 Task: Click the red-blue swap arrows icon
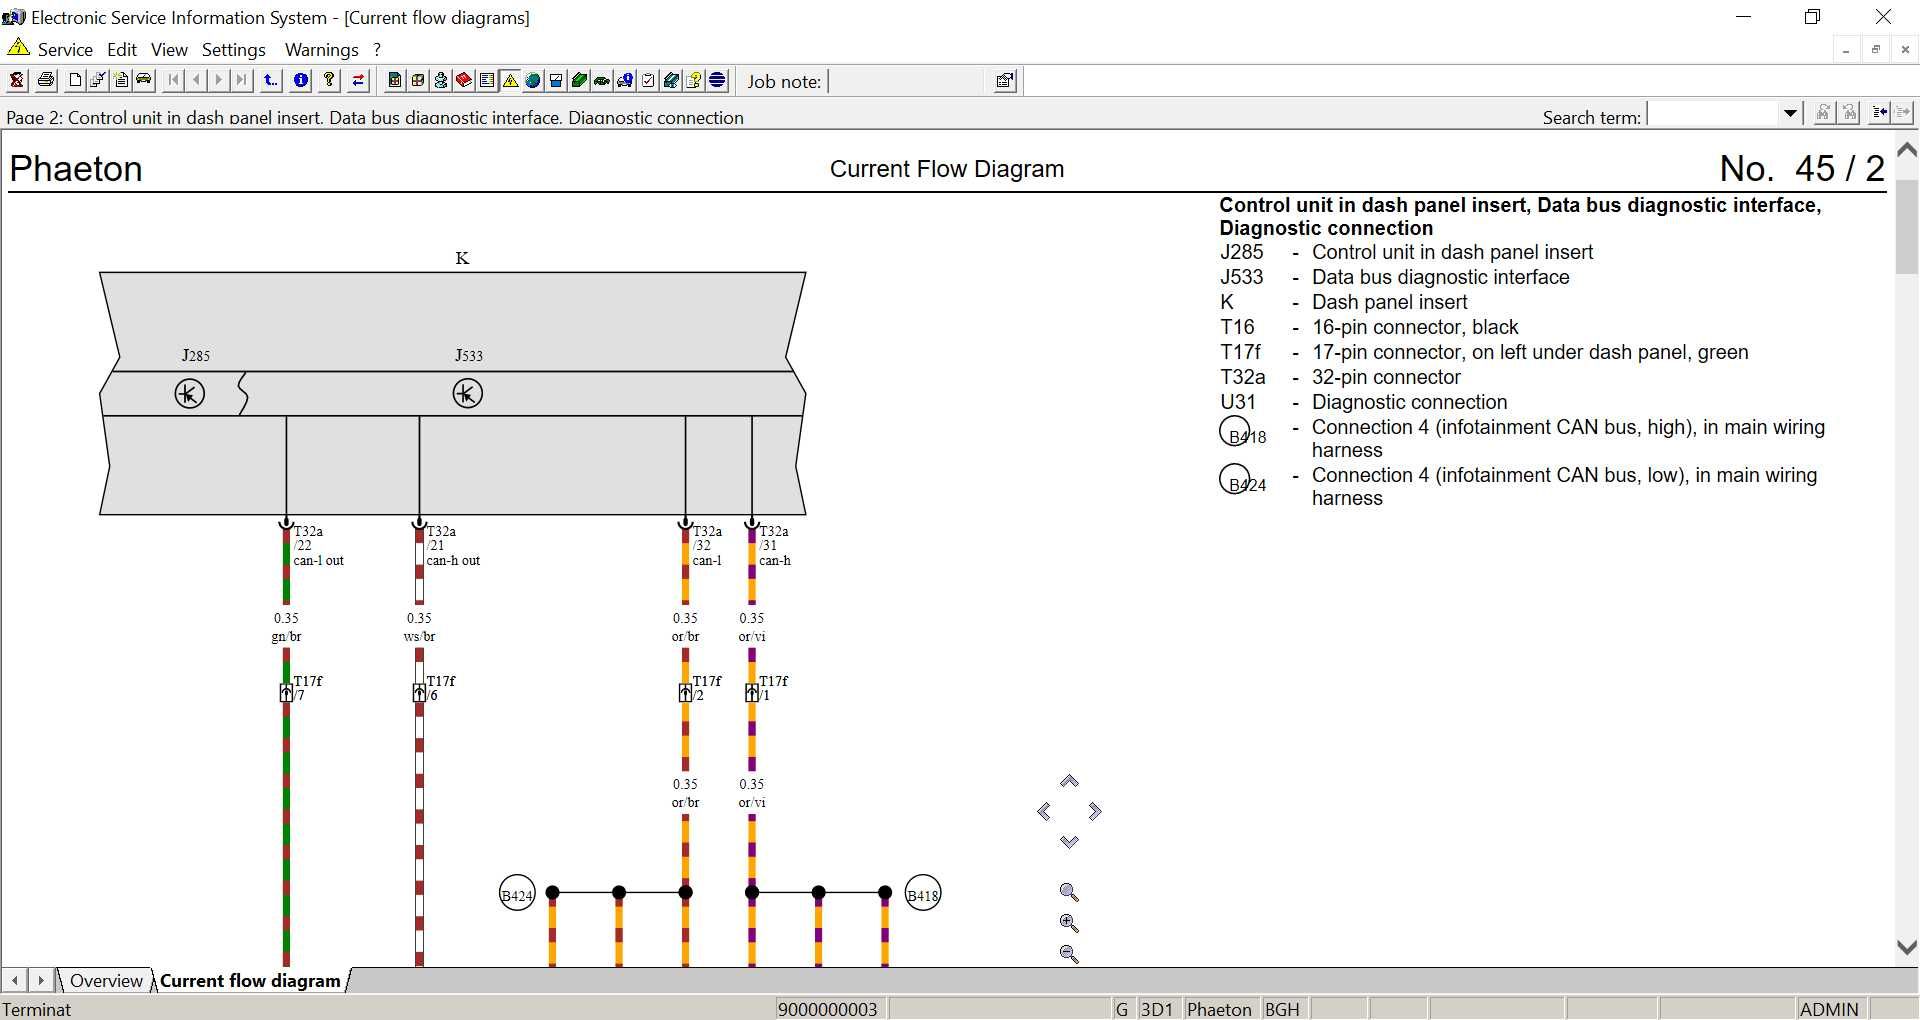coord(358,80)
